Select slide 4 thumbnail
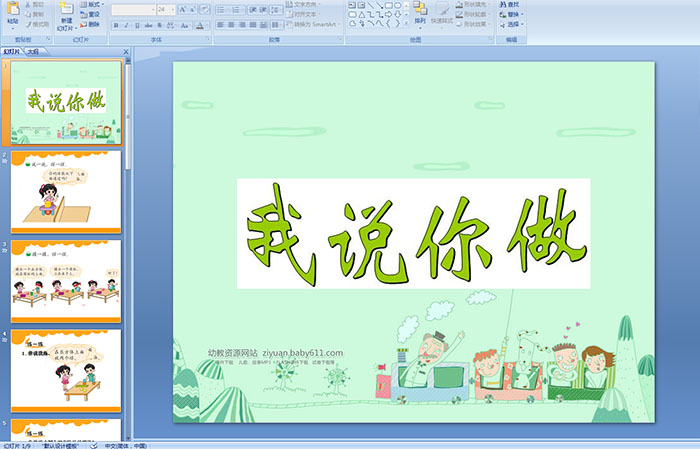 point(66,370)
